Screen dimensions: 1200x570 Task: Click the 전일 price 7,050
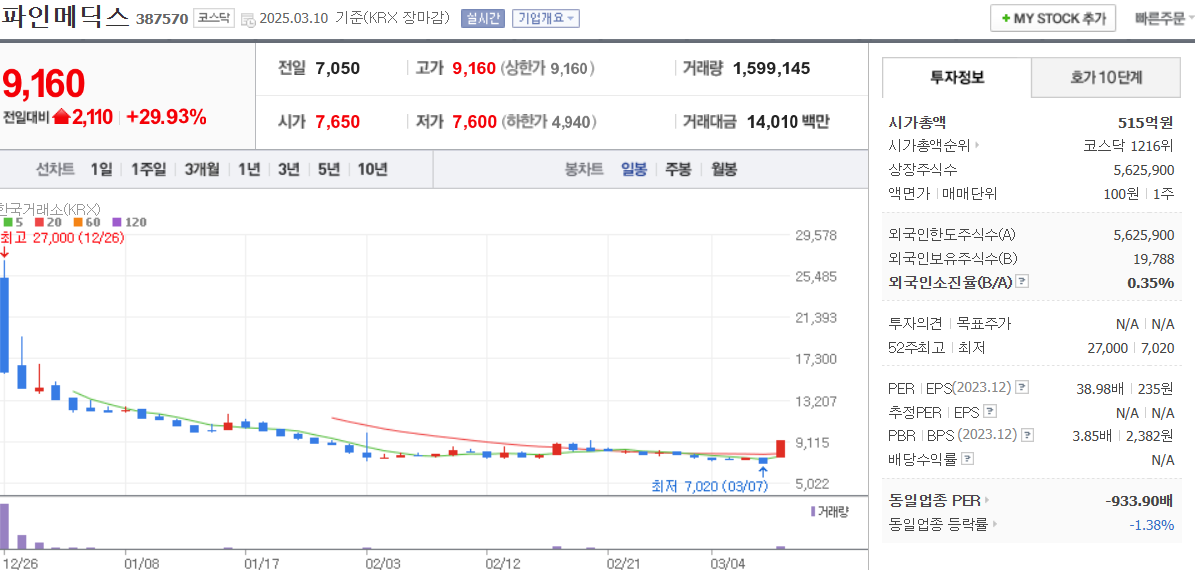(x=337, y=68)
